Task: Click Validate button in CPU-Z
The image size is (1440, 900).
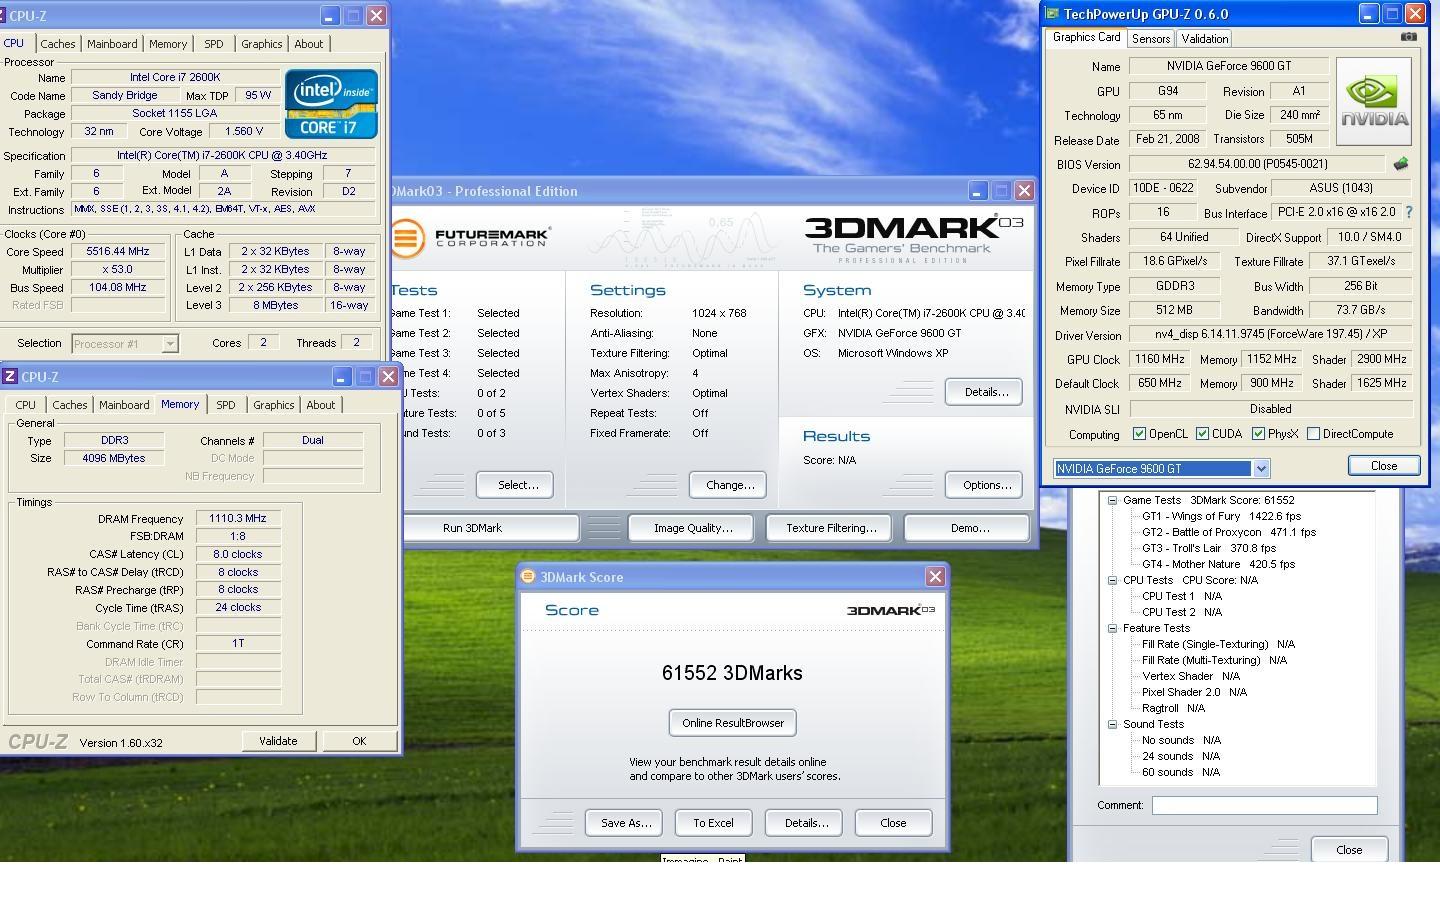Action: pos(278,741)
